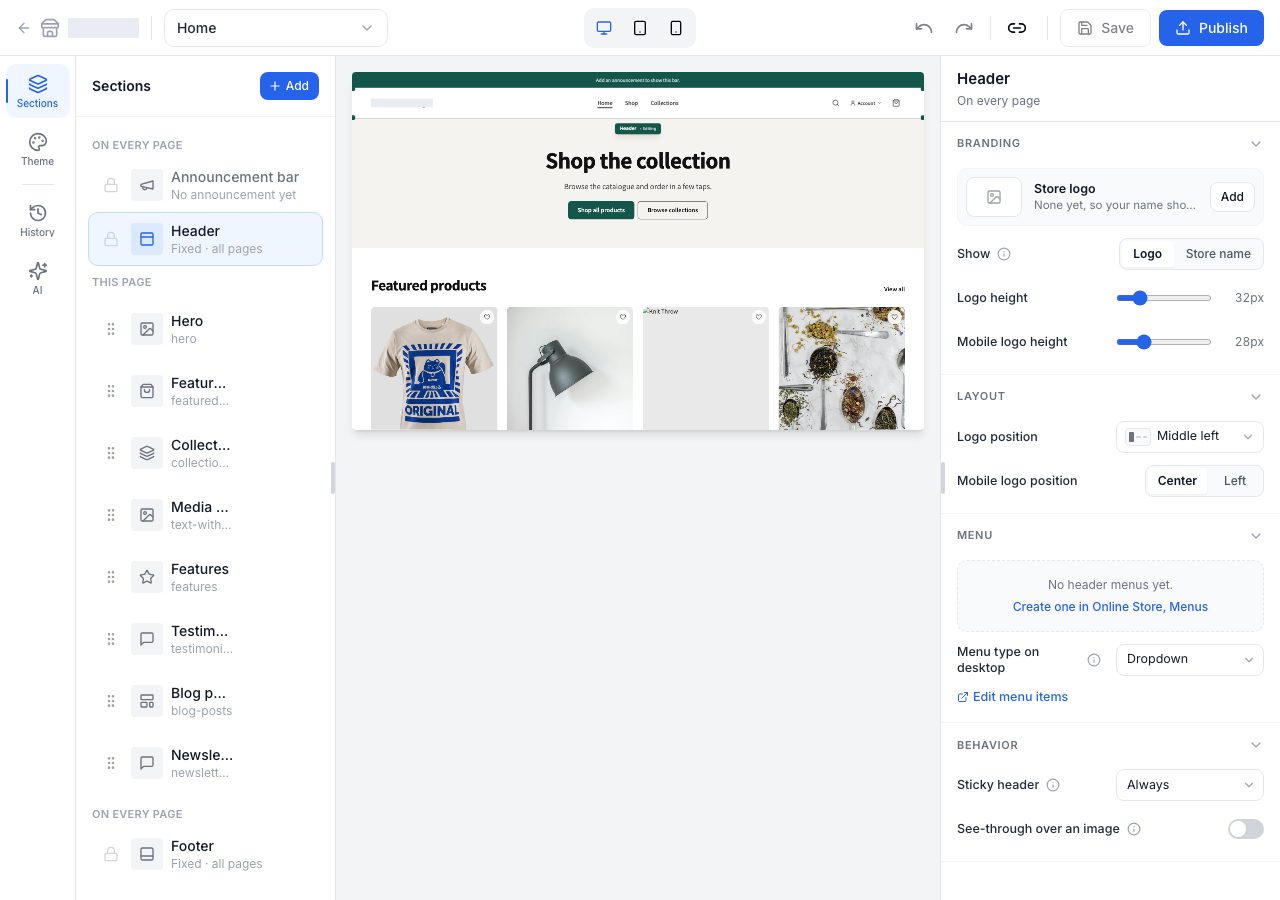Screen dimensions: 1280x900
Task: Toggle See-through over an image switch
Action: pyautogui.click(x=1246, y=829)
